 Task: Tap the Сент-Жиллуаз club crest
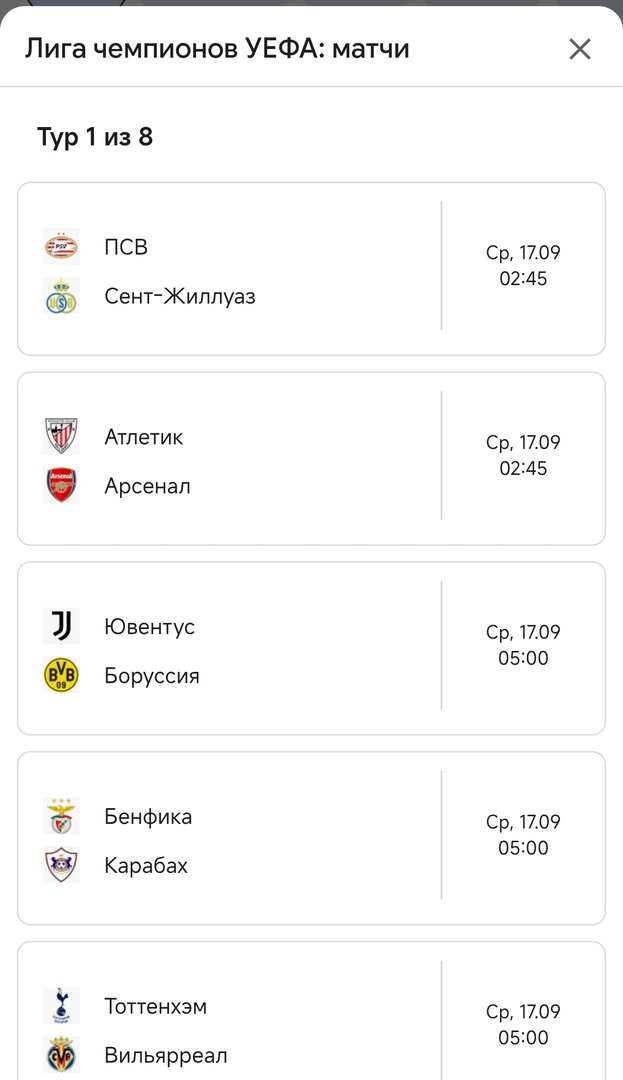click(61, 296)
